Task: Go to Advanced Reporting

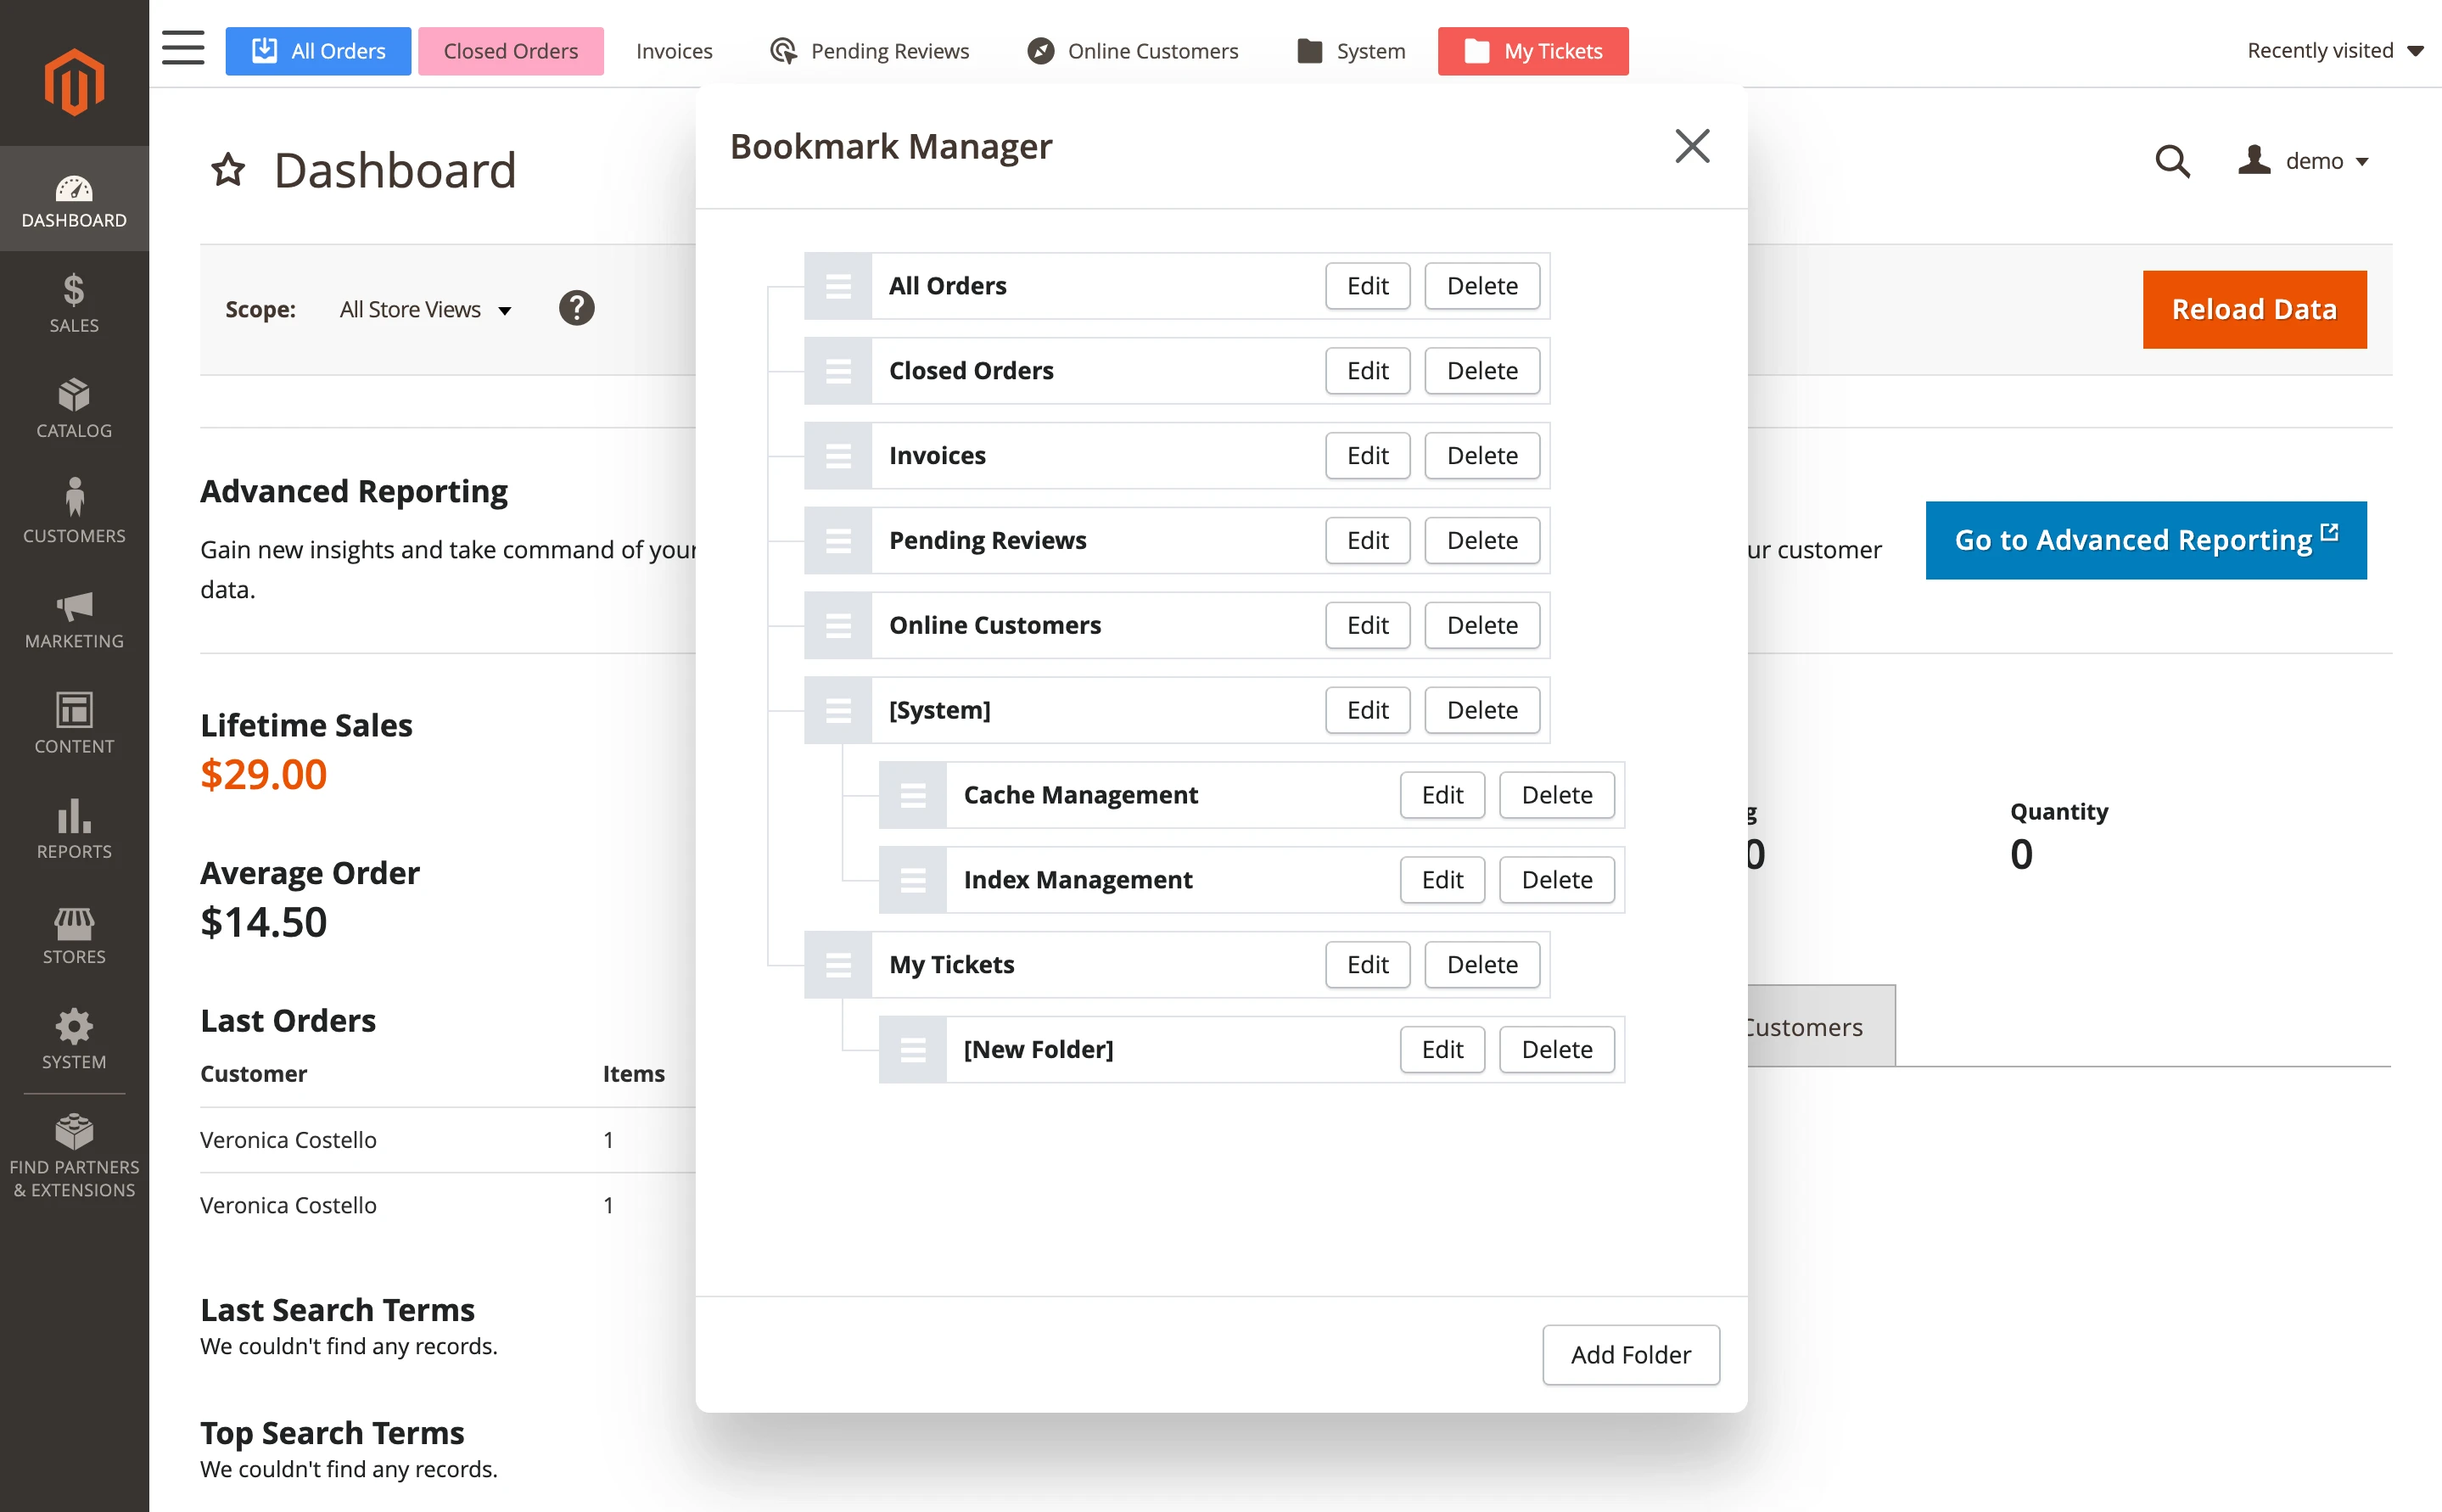Action: (x=2145, y=540)
